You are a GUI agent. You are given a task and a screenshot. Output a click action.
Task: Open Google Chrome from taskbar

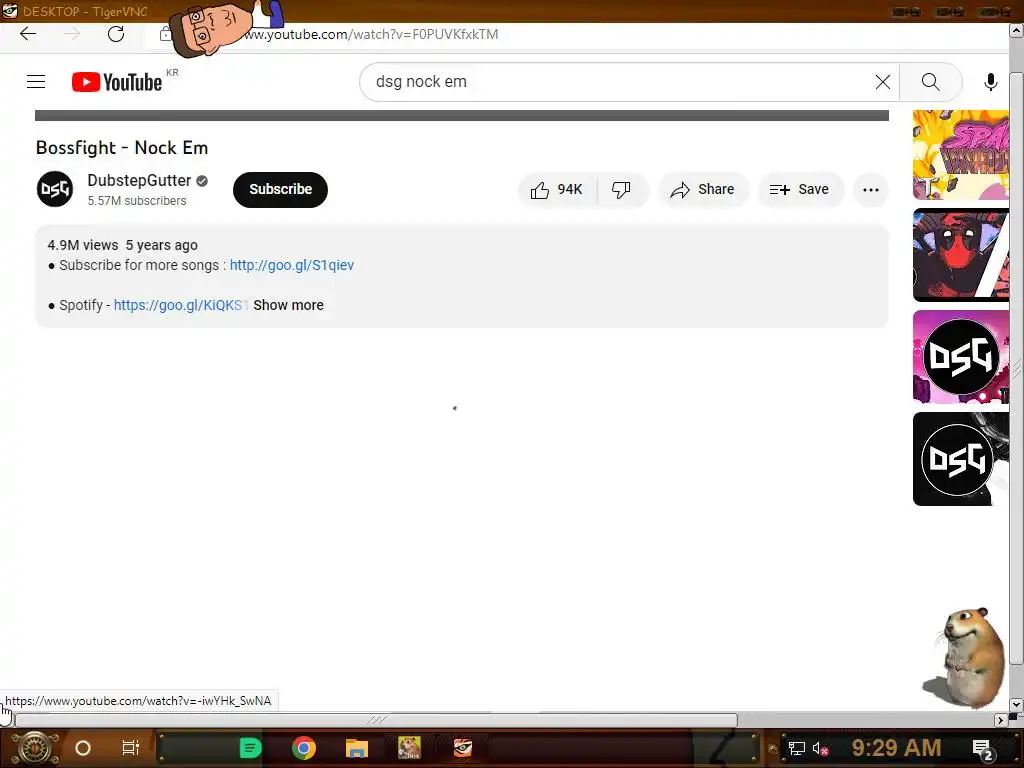click(x=304, y=748)
